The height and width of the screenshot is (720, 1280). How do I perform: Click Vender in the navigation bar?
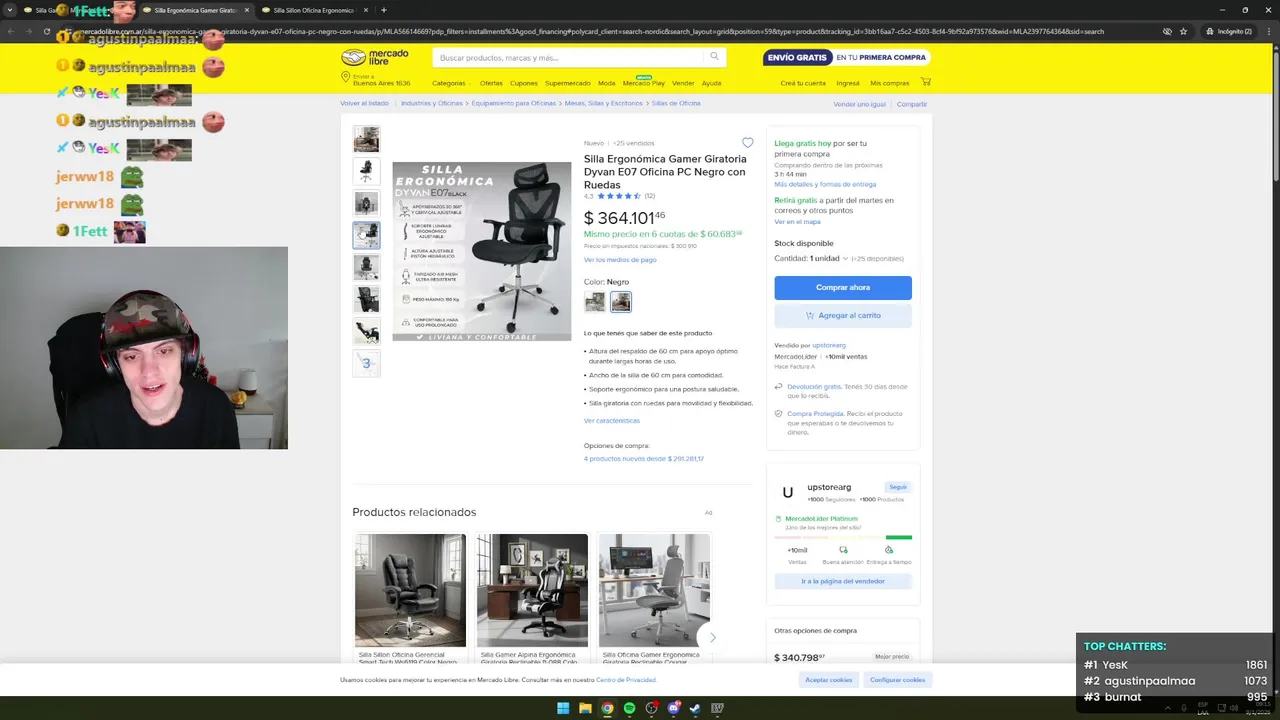point(683,83)
